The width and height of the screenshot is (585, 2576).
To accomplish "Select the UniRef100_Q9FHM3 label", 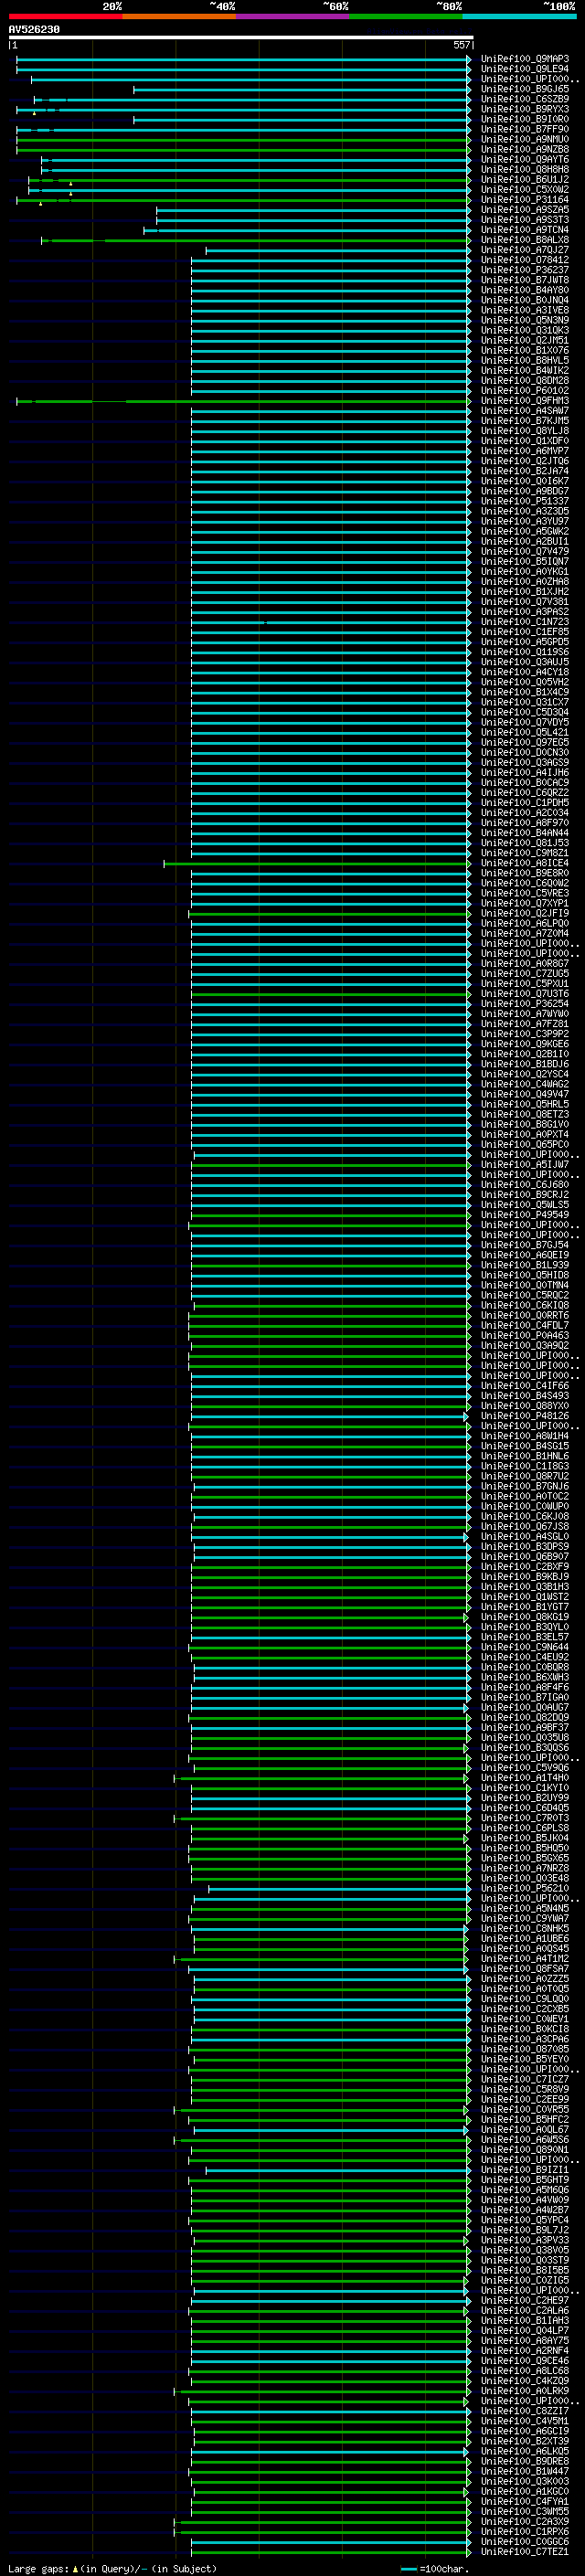I will pyautogui.click(x=524, y=400).
